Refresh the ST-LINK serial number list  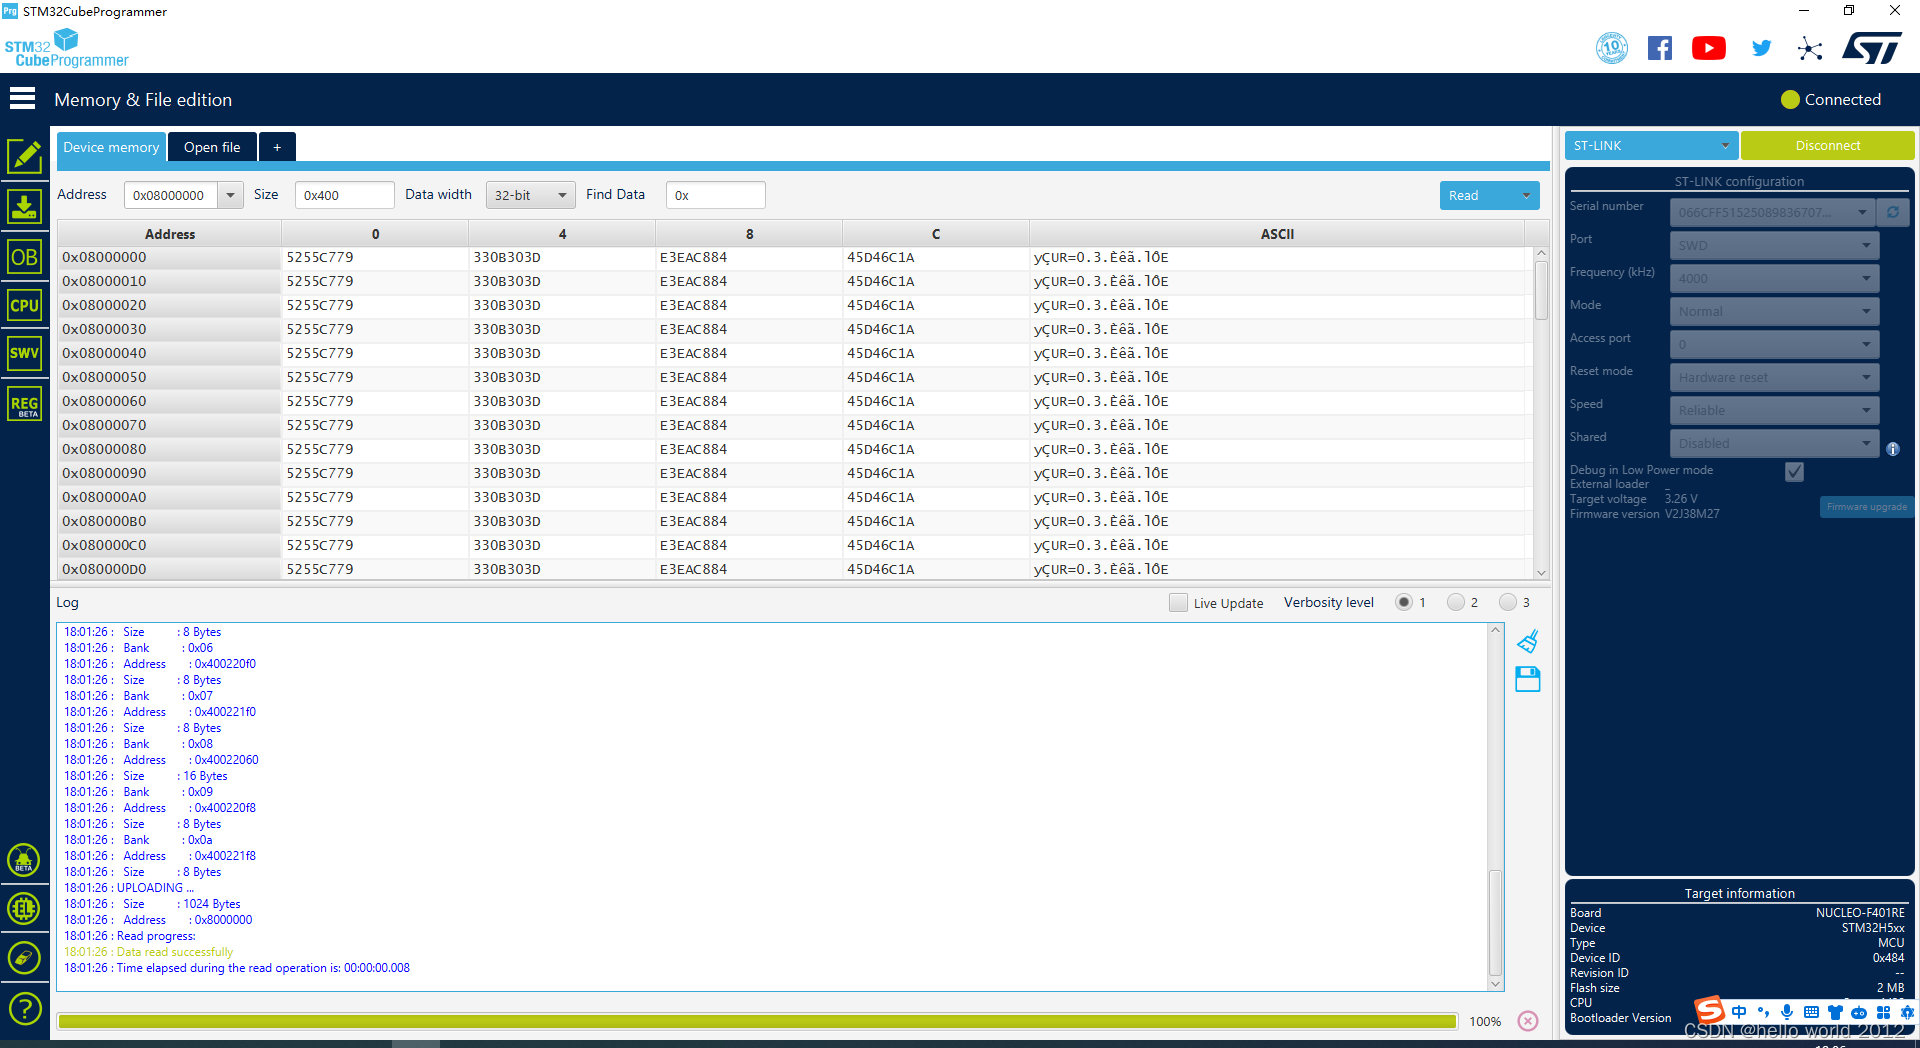[x=1893, y=212]
